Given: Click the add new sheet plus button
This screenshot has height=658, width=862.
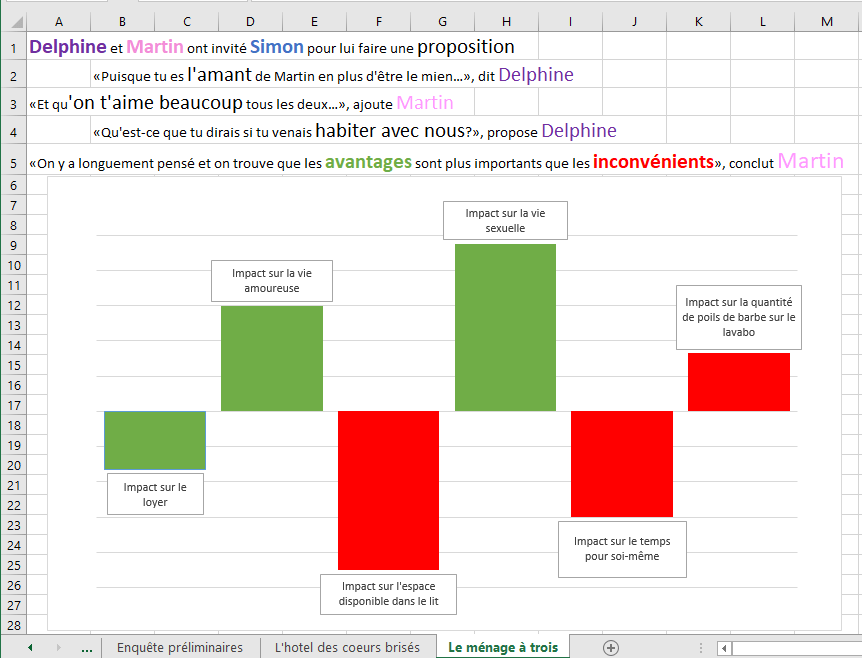Looking at the screenshot, I should [611, 648].
